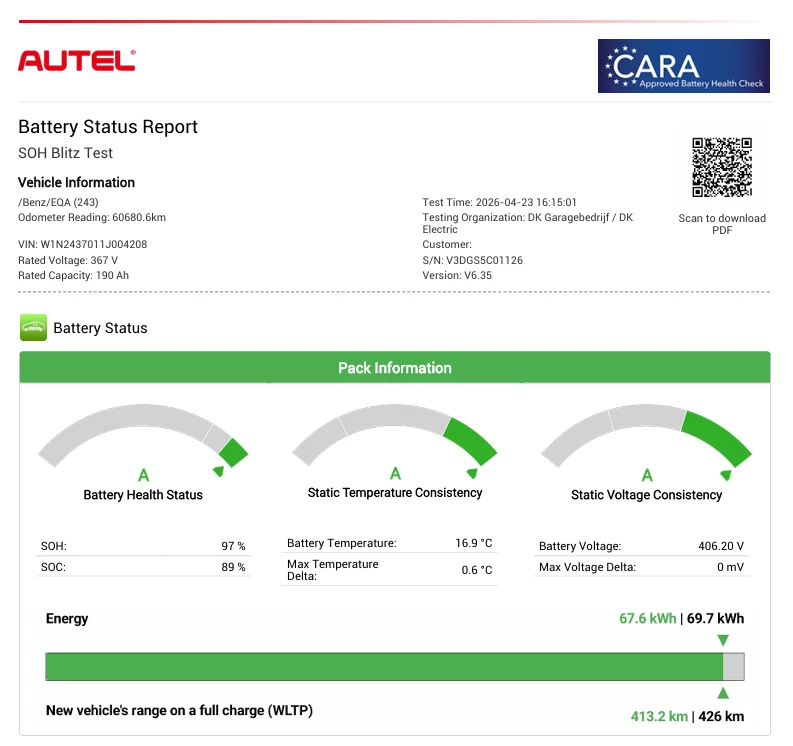
Task: Click the SOC 89 % row
Action: point(143,567)
